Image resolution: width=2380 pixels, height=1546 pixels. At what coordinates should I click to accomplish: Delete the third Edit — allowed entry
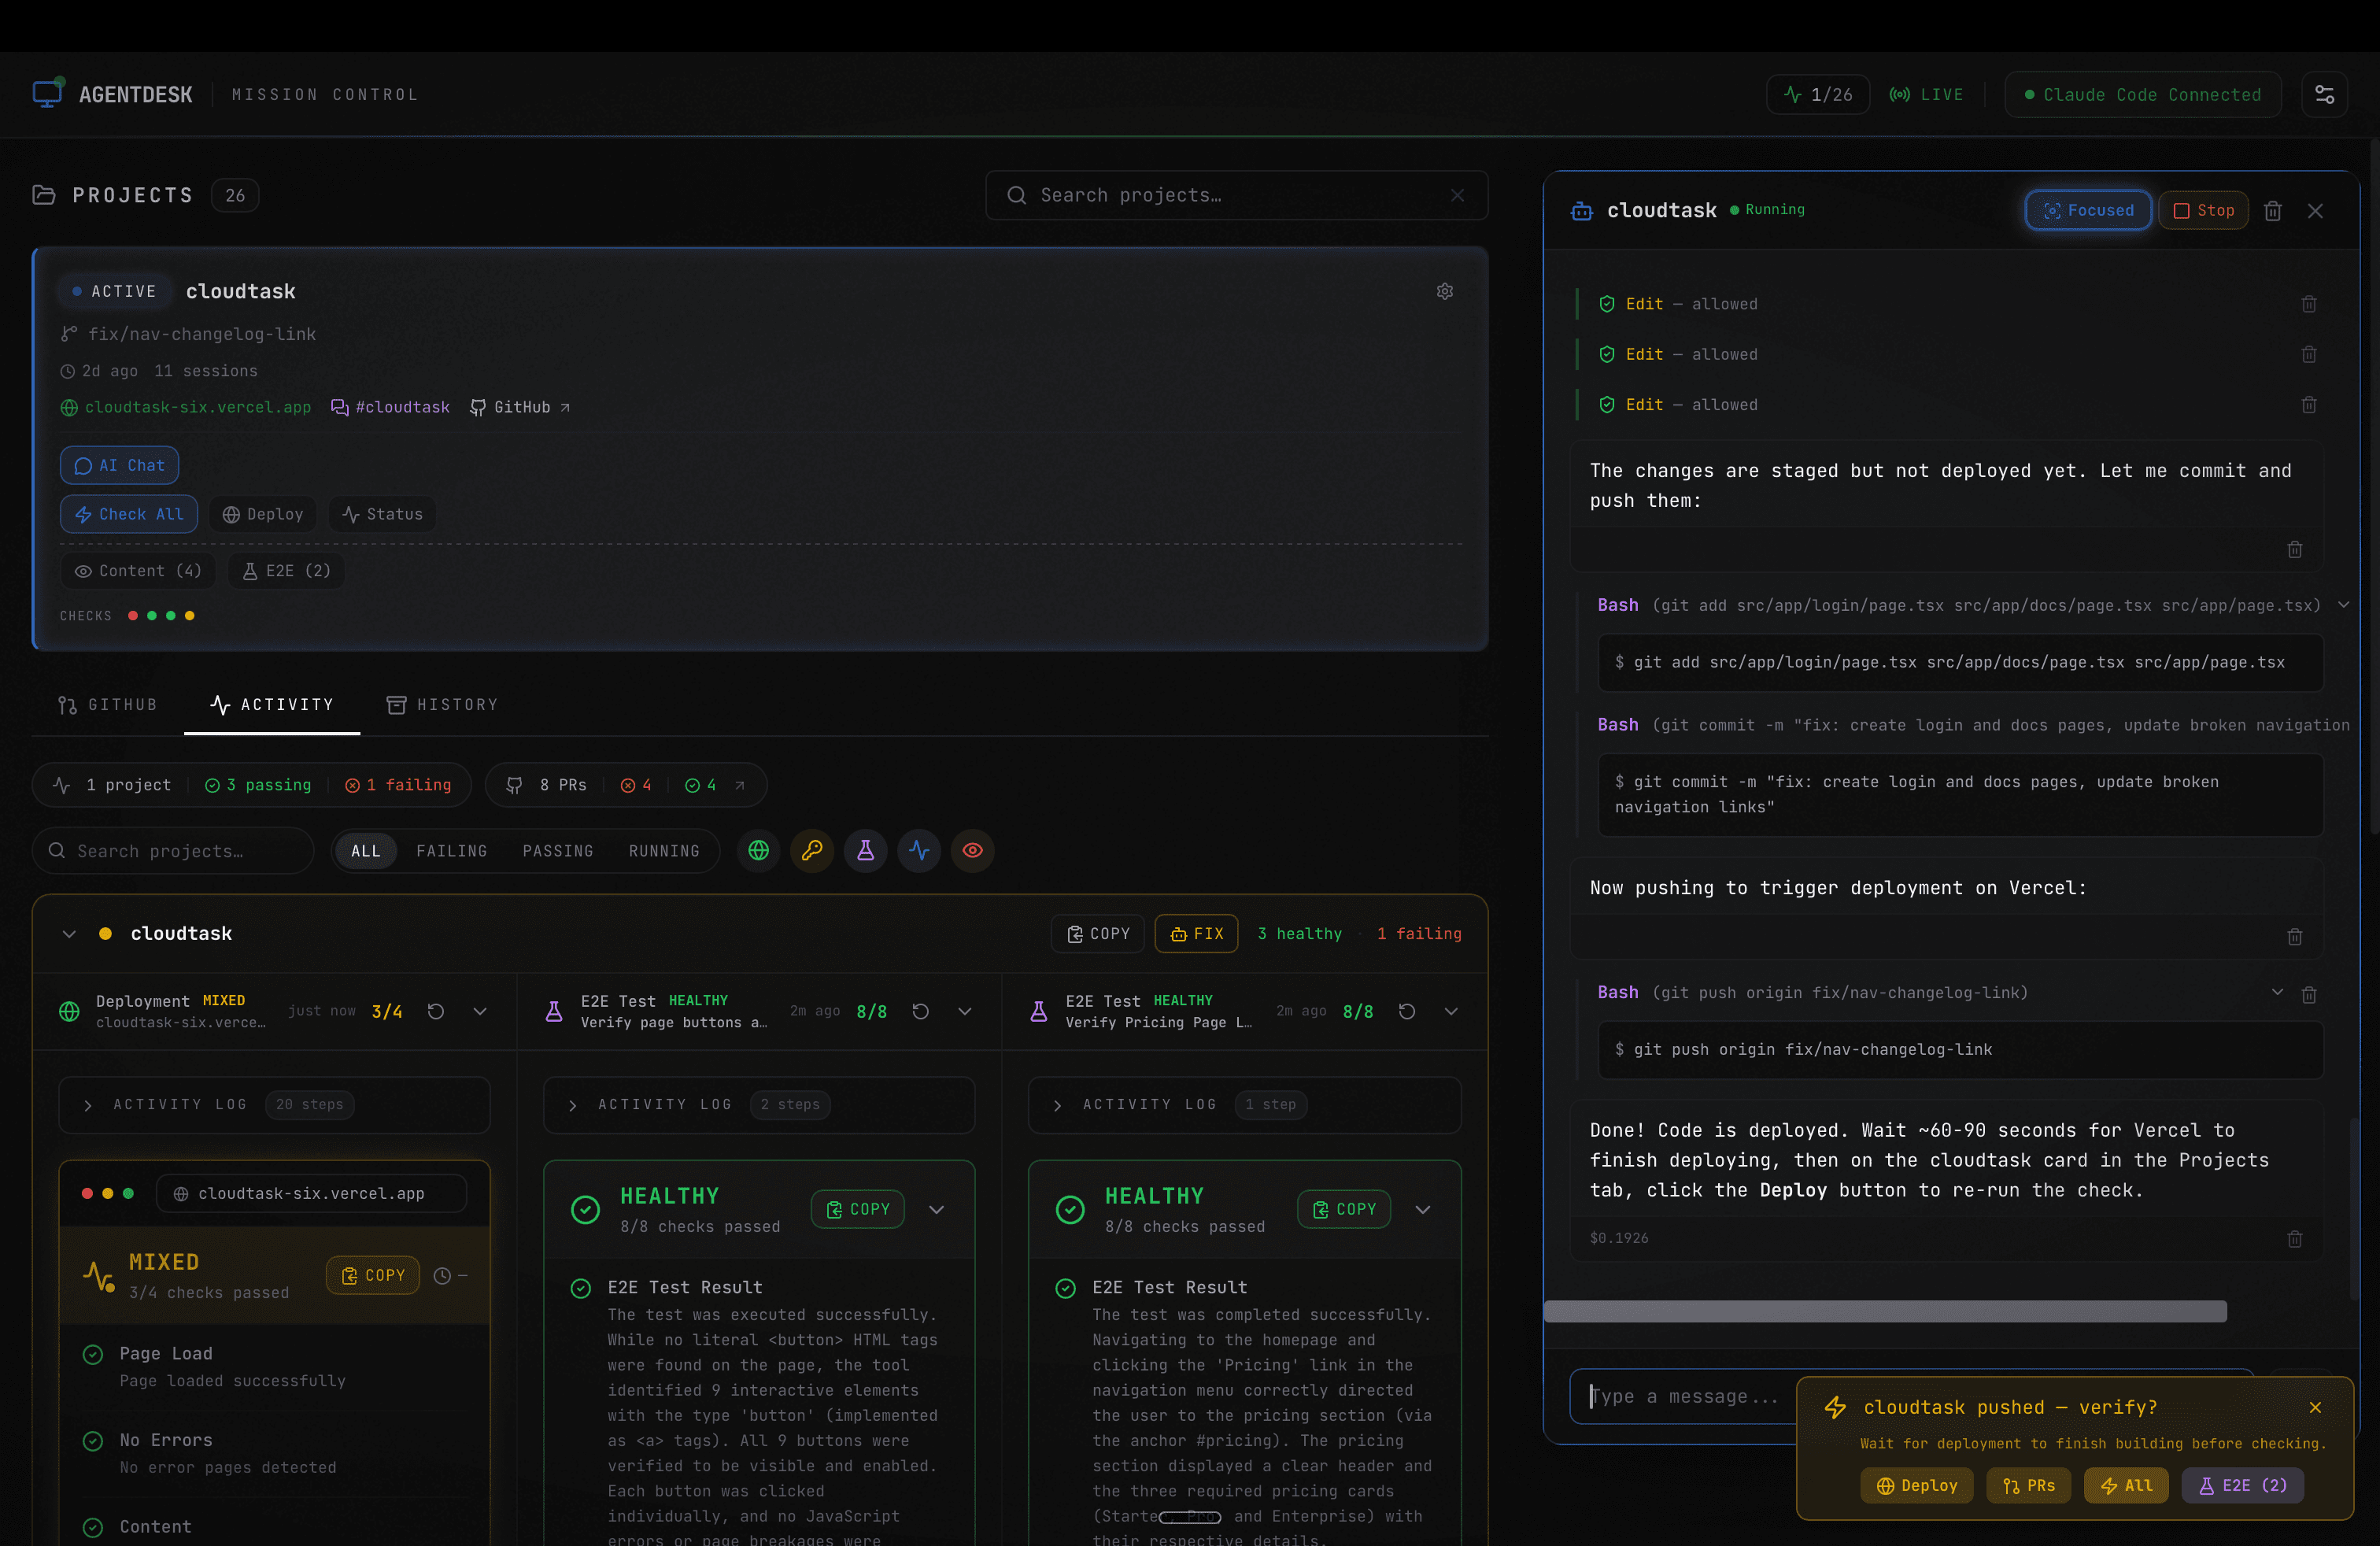[2308, 405]
